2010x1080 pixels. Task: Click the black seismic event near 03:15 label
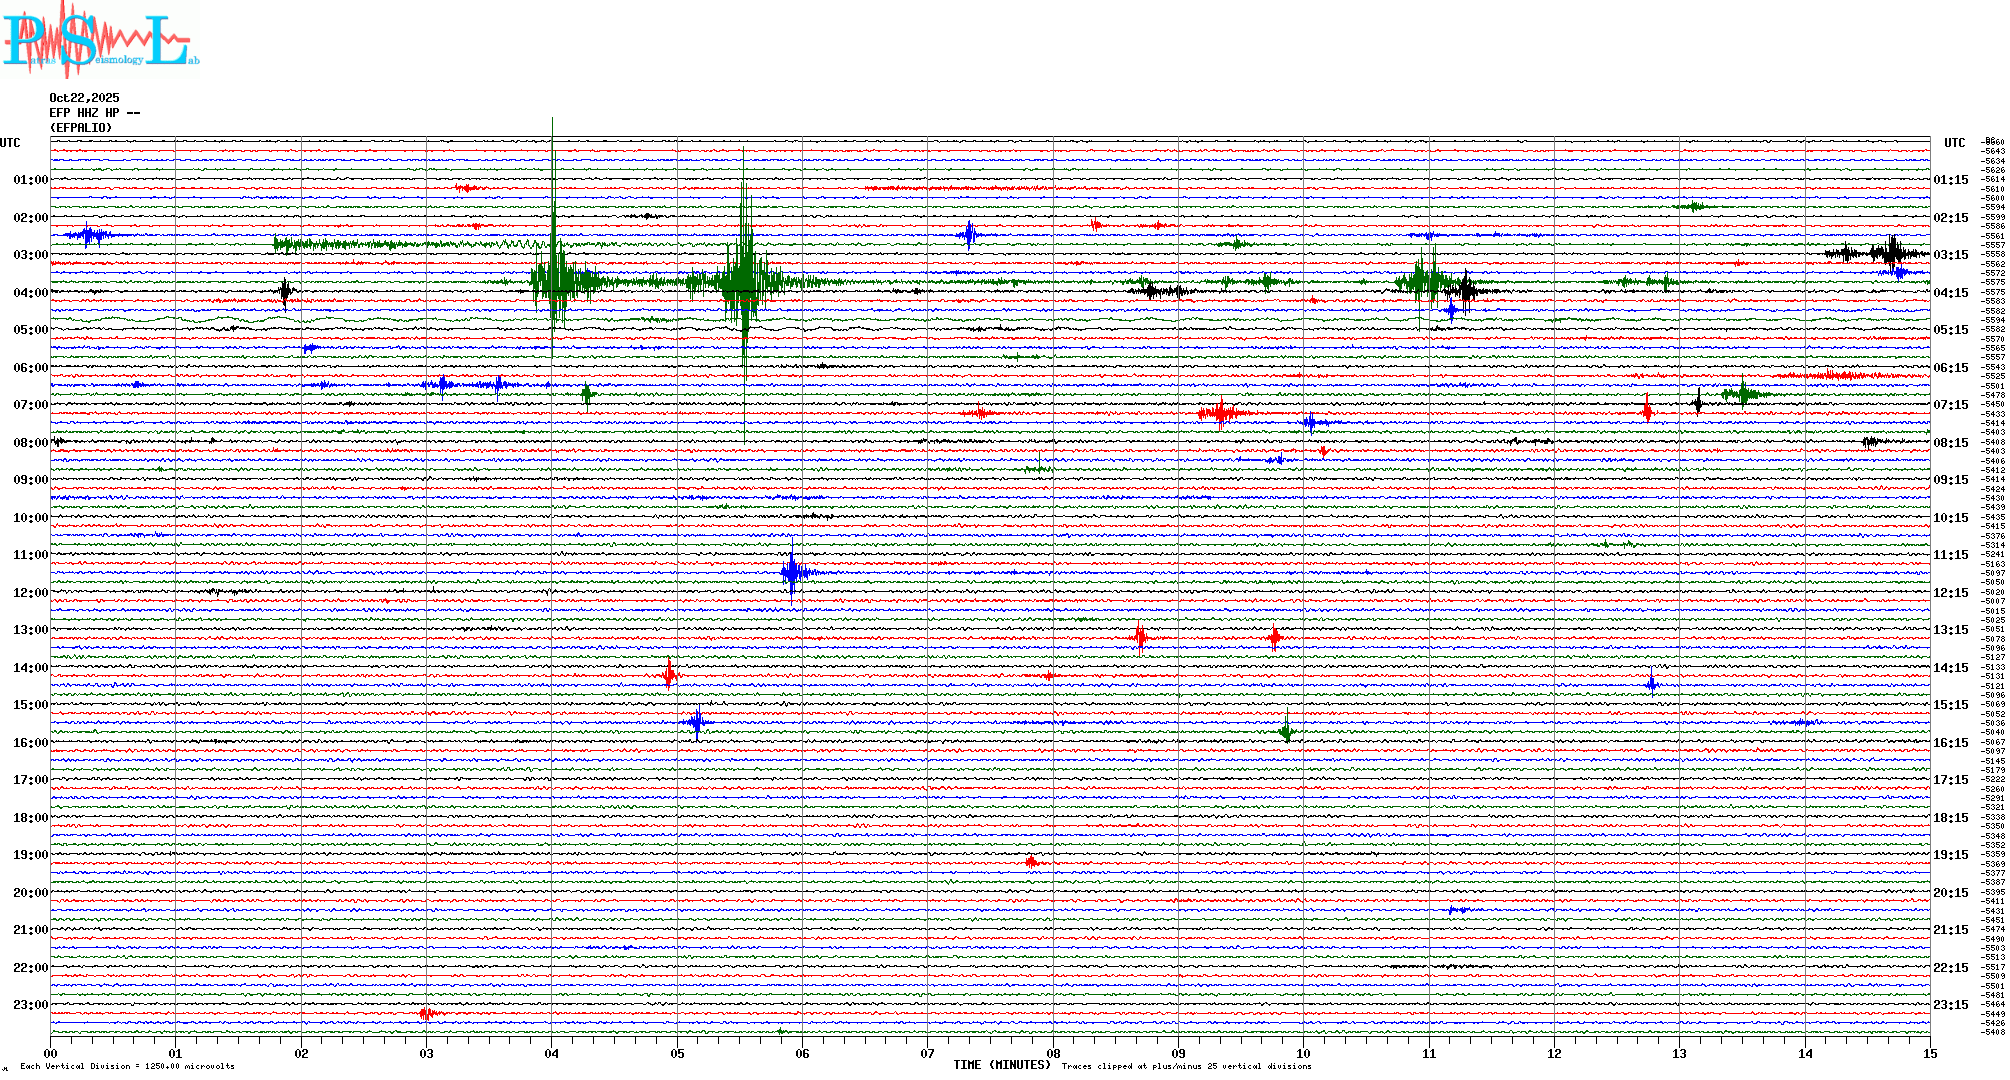(1890, 253)
